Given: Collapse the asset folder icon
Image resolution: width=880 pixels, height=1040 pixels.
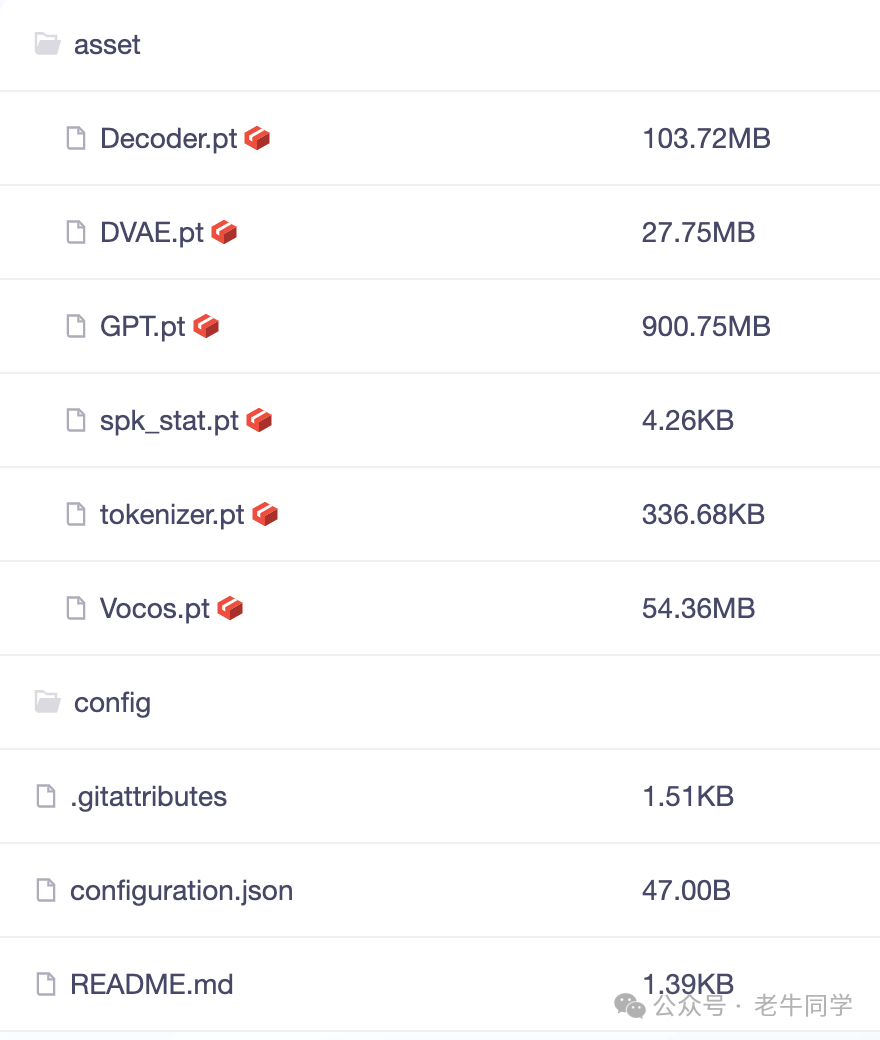Looking at the screenshot, I should 47,44.
